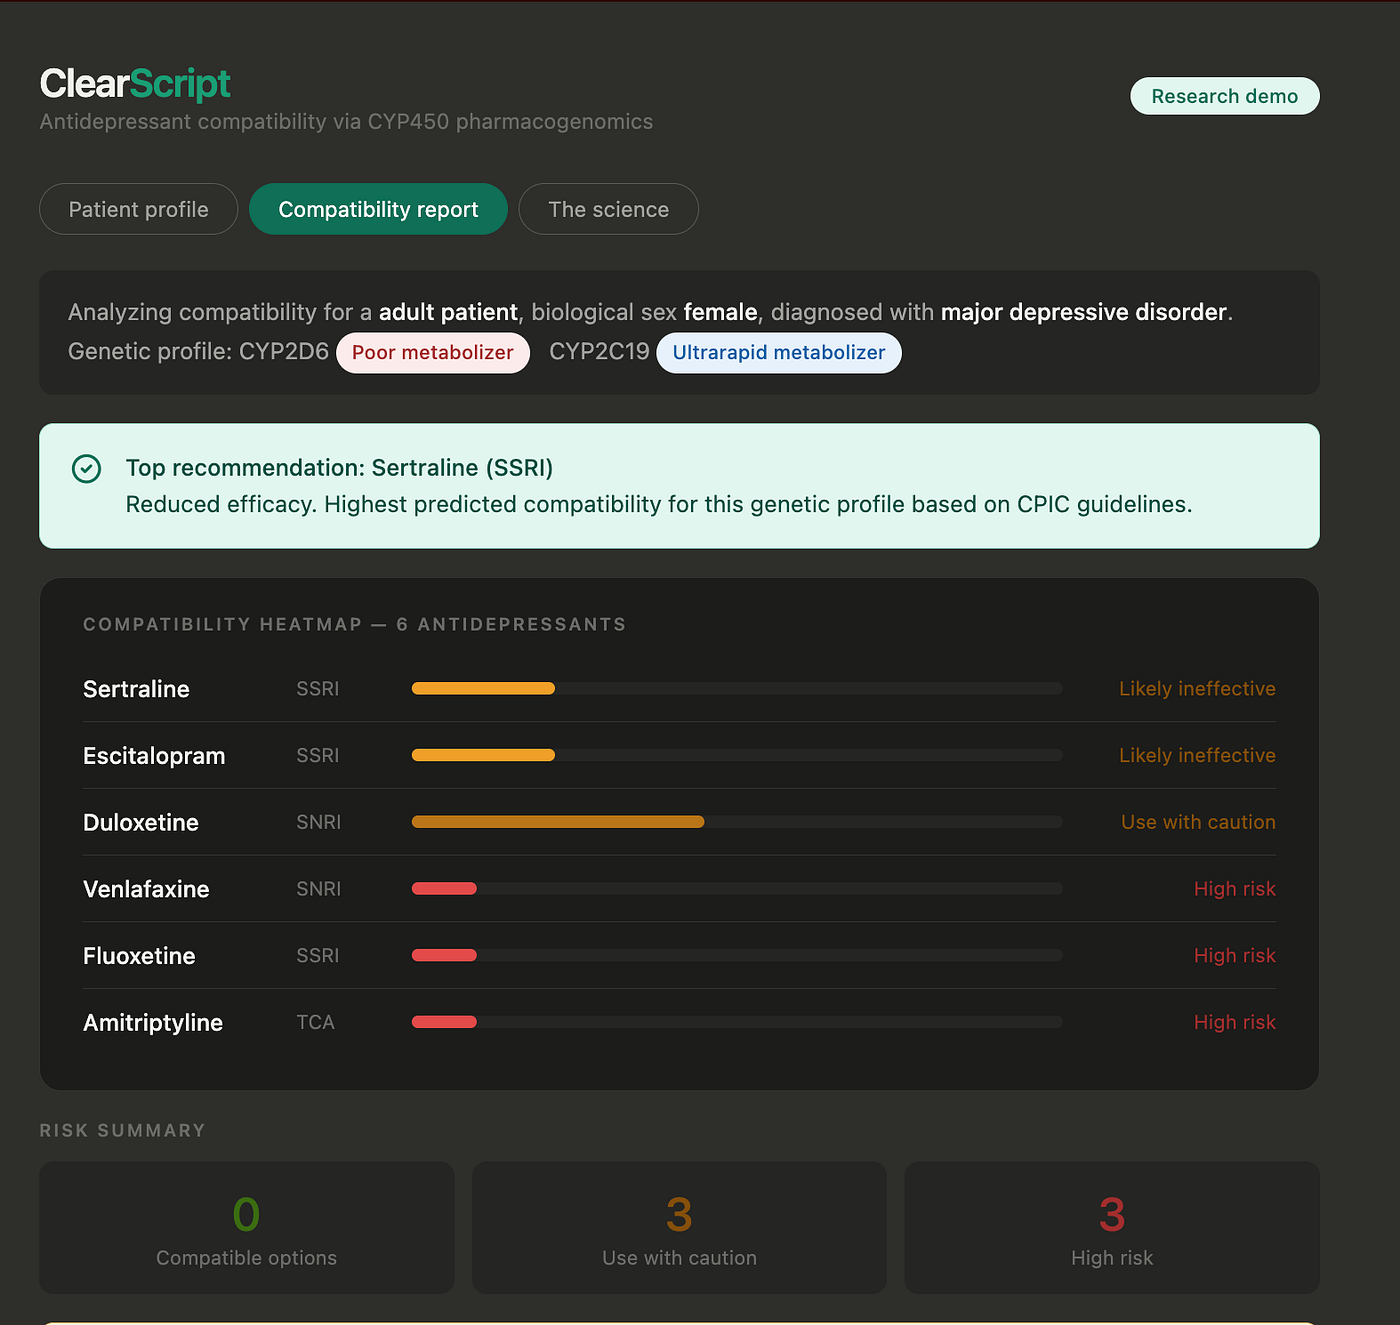Select the Fluoxetine drug name
The width and height of the screenshot is (1400, 1325).
(139, 956)
